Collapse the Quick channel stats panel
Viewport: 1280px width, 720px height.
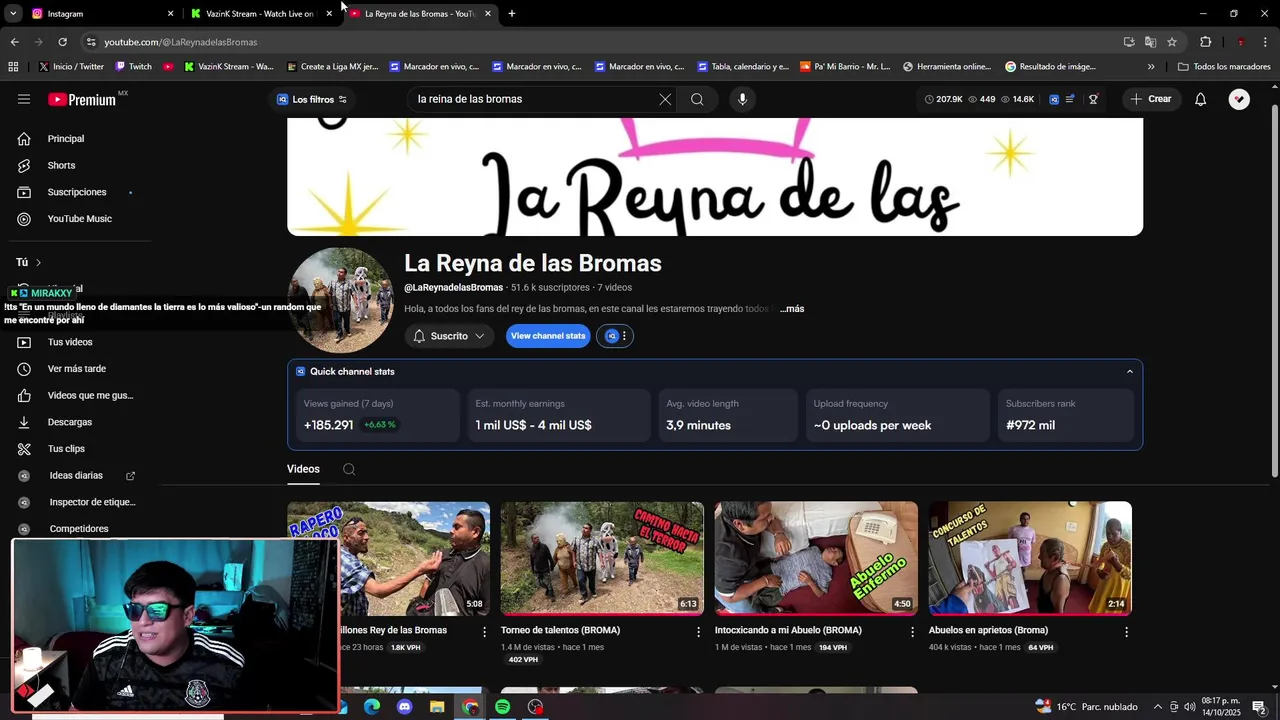tap(1130, 372)
